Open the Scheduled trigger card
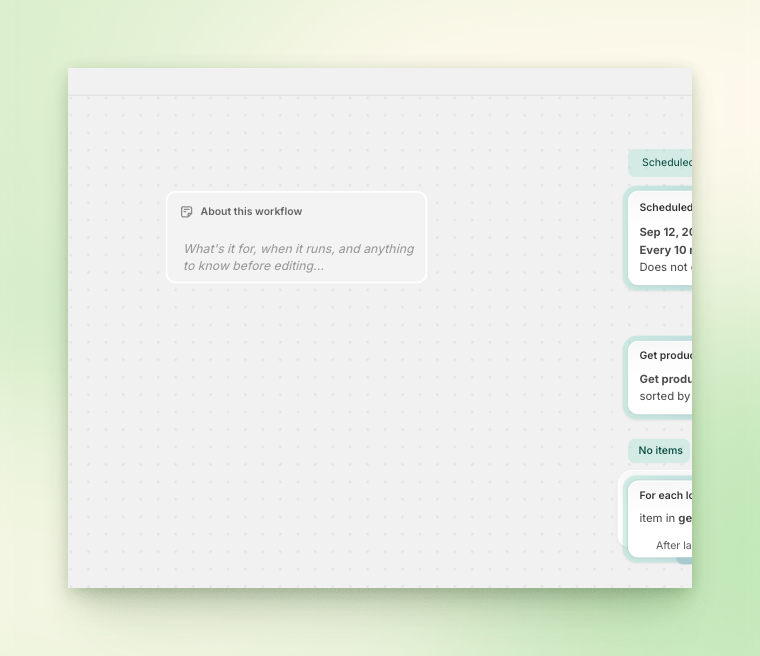The image size is (760, 656). point(660,238)
